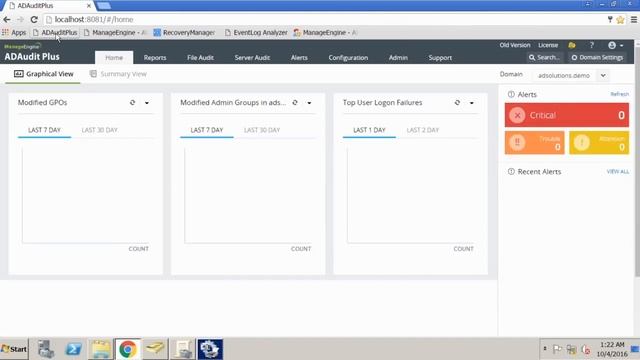This screenshot has height=360, width=640.
Task: Select LAST 30 DAY in Modified GPOs
Action: [x=99, y=130]
